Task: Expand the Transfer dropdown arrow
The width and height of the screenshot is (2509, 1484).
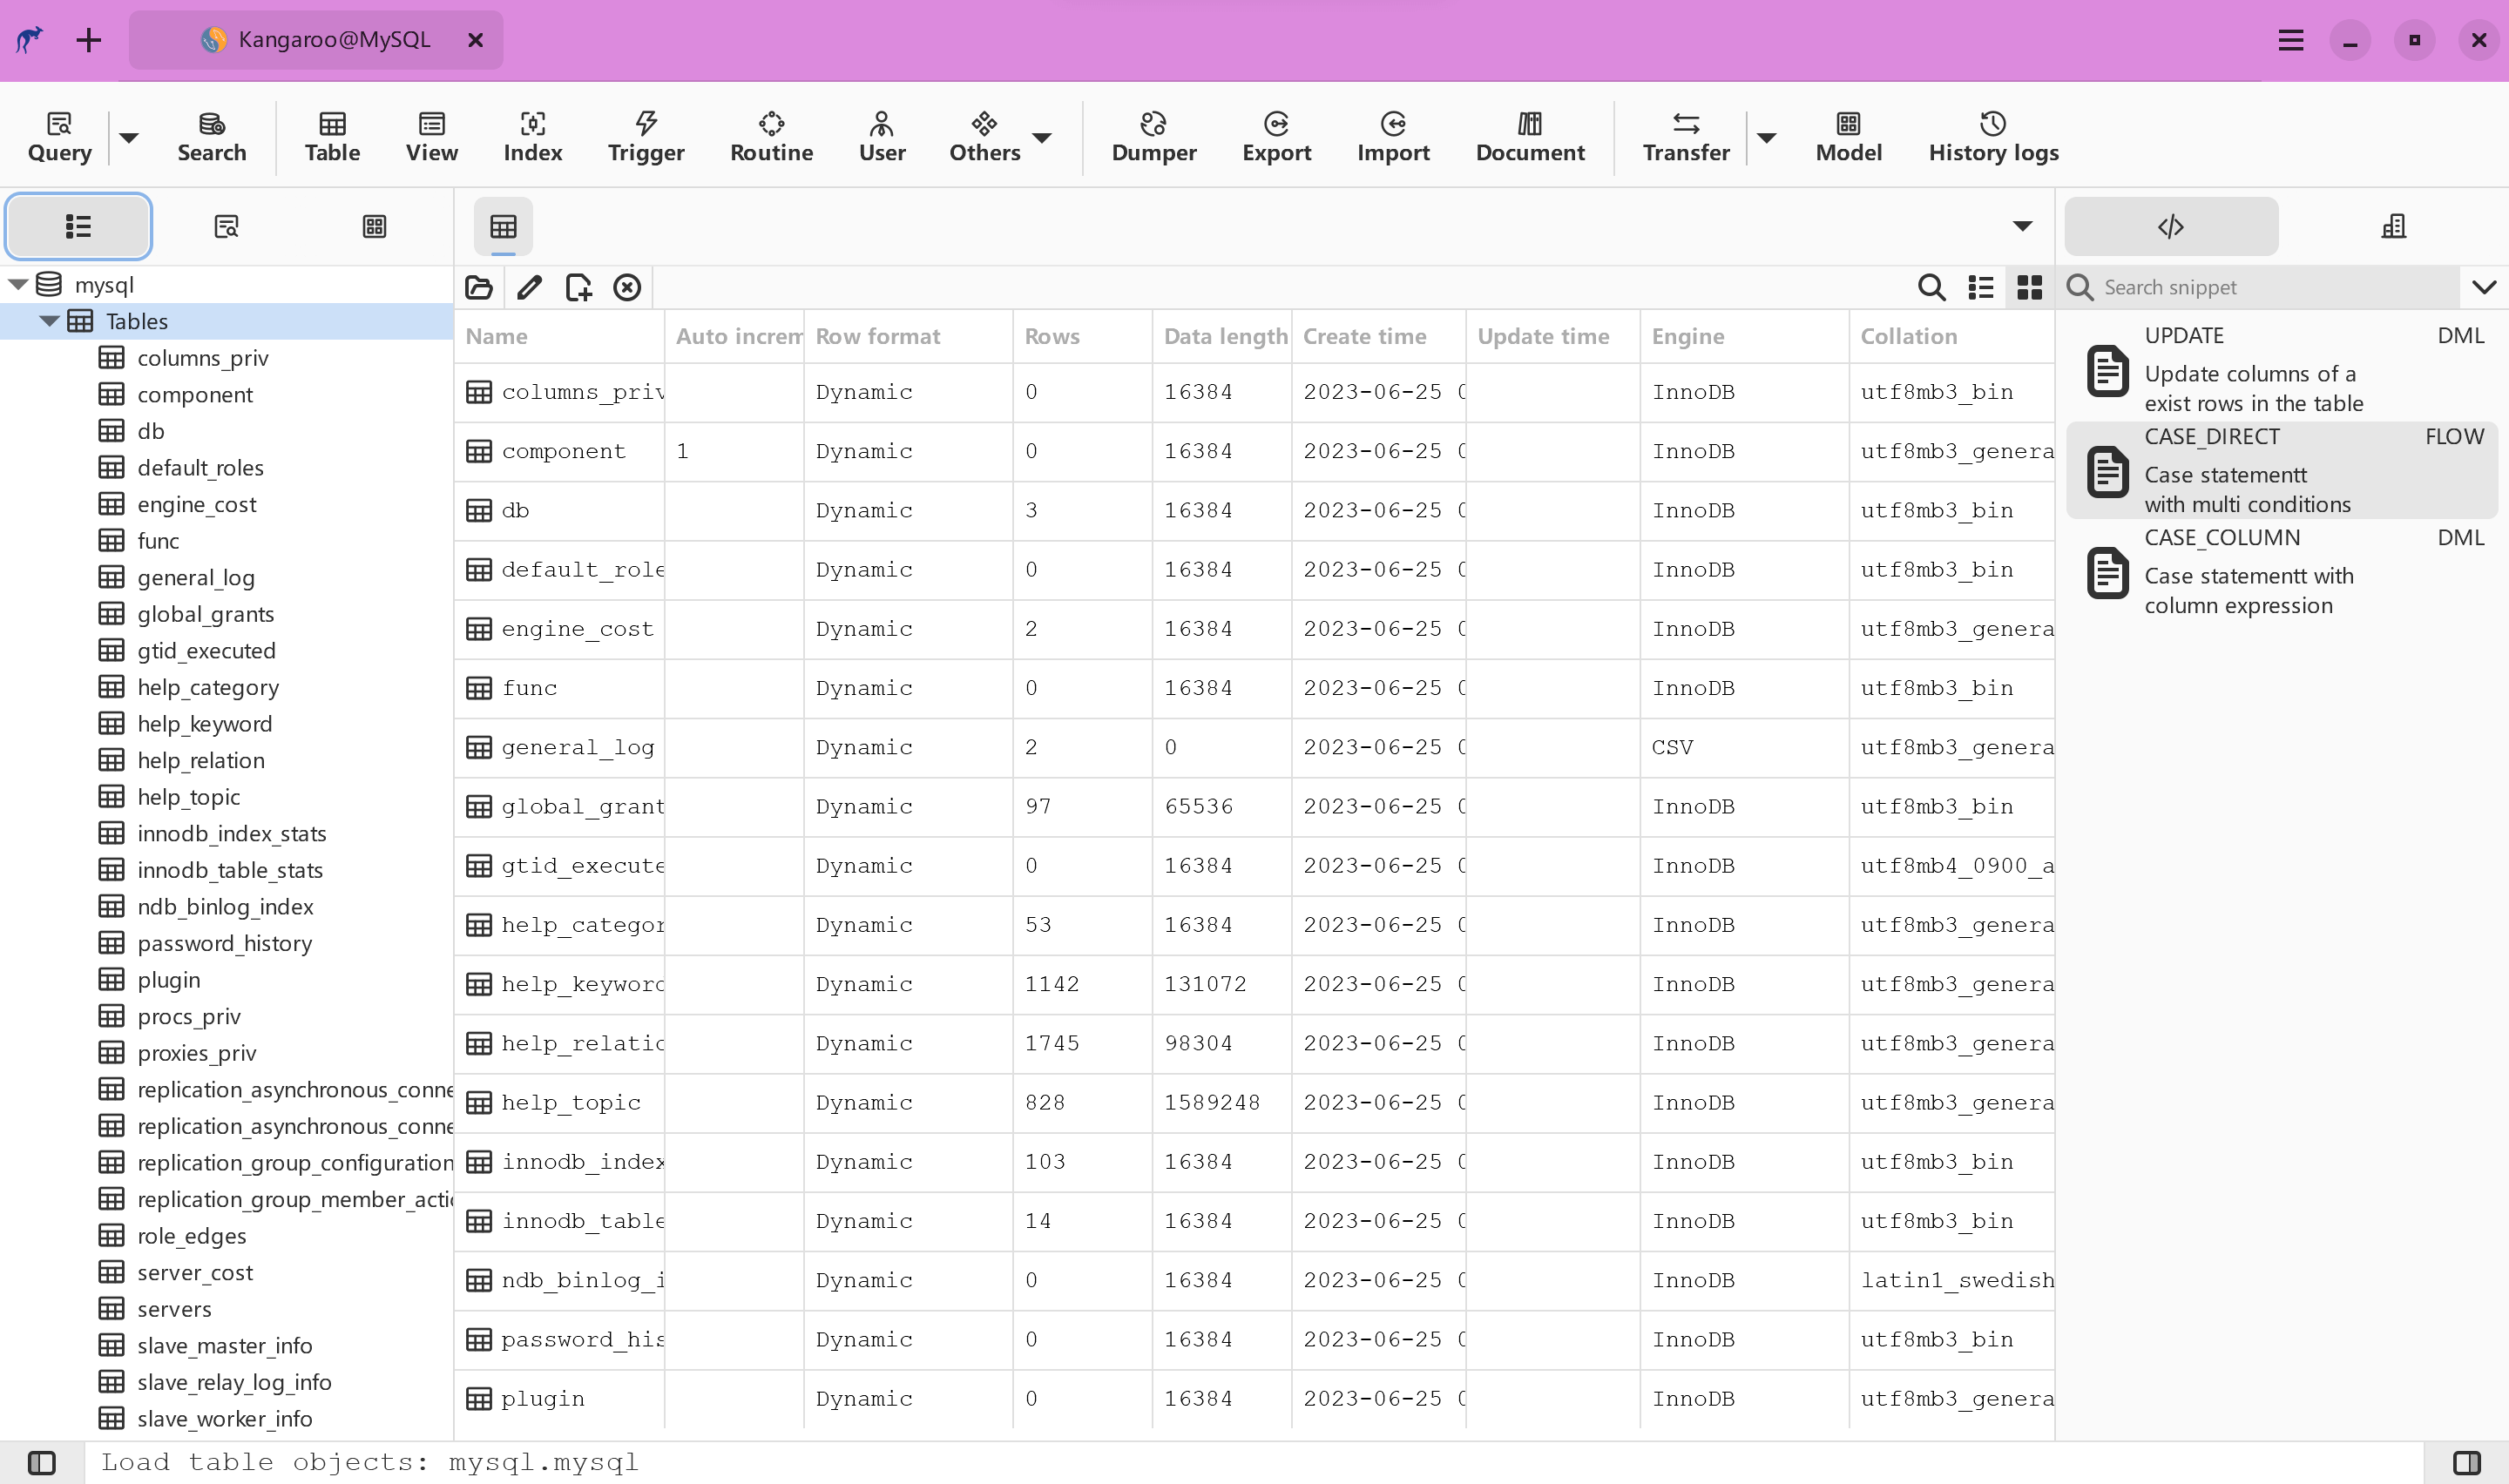Action: coord(1766,138)
